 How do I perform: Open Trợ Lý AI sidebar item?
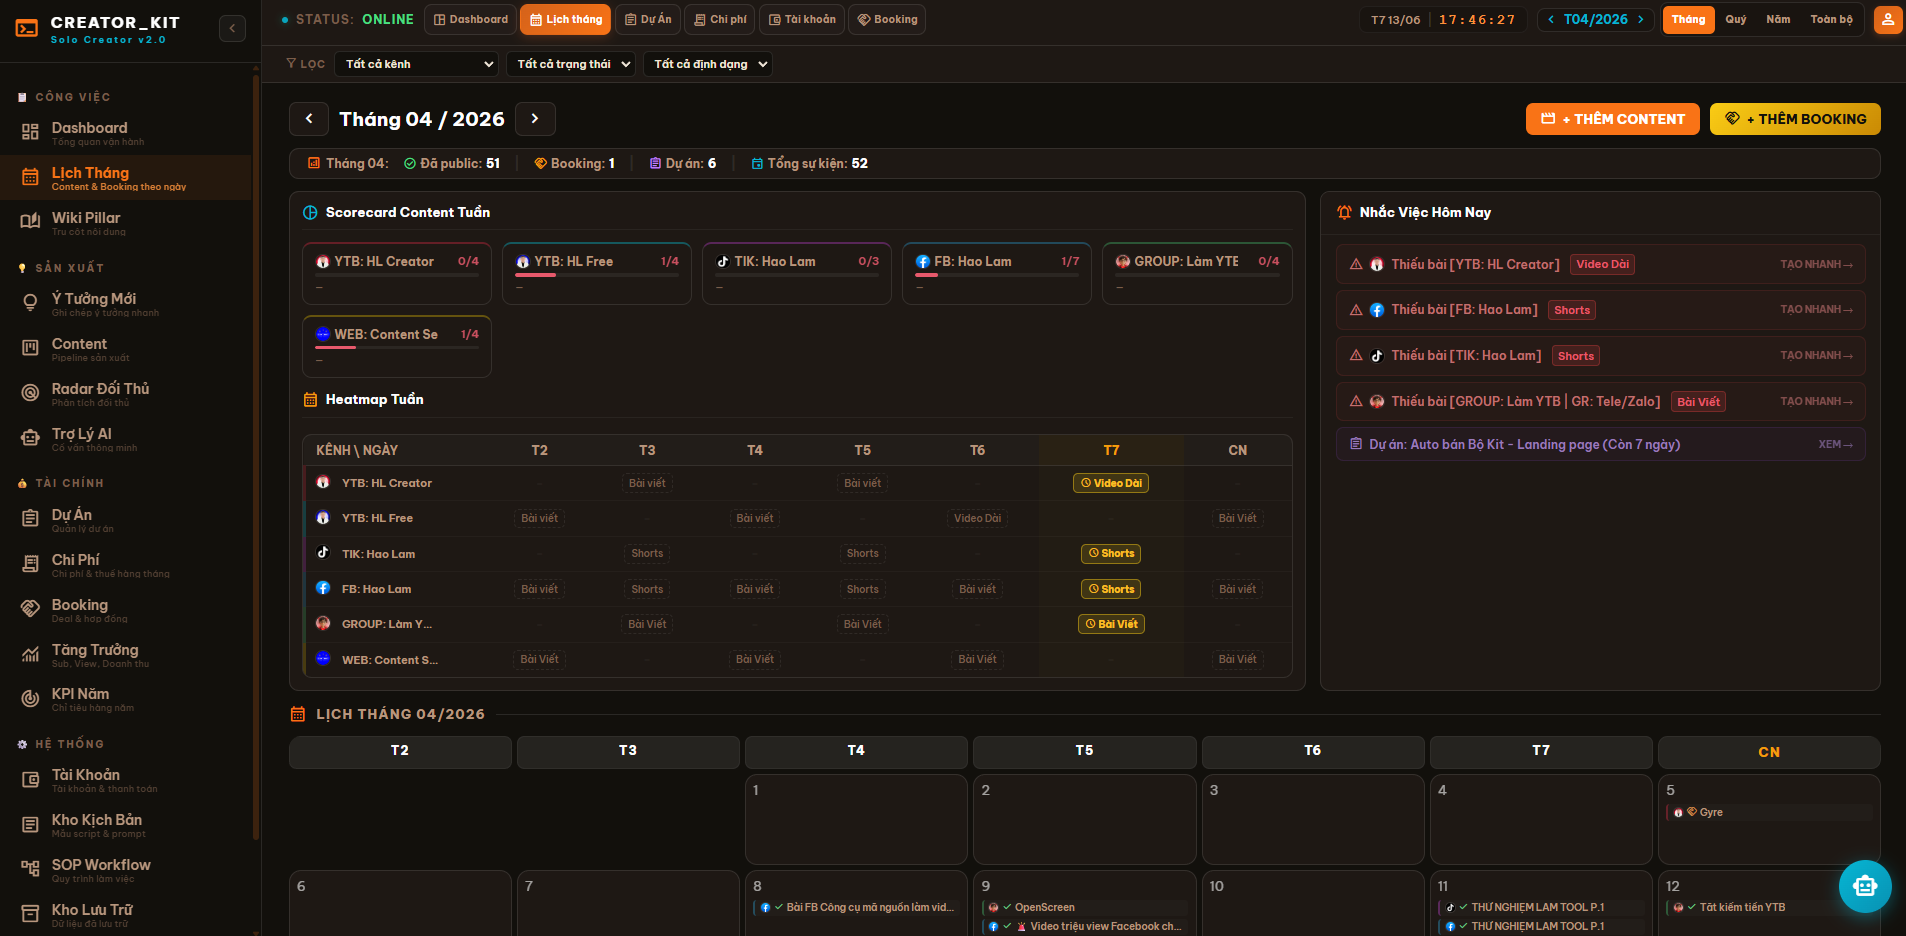(126, 439)
